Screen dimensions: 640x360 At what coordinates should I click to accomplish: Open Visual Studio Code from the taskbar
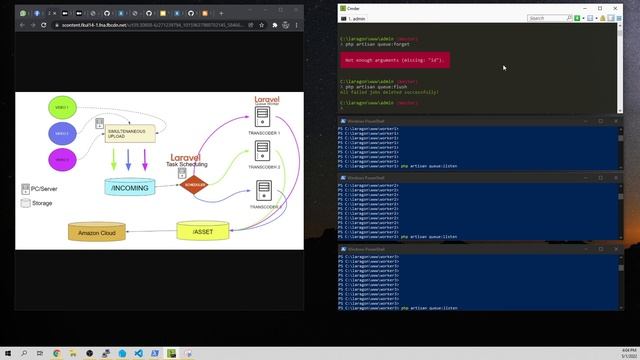[x=138, y=353]
